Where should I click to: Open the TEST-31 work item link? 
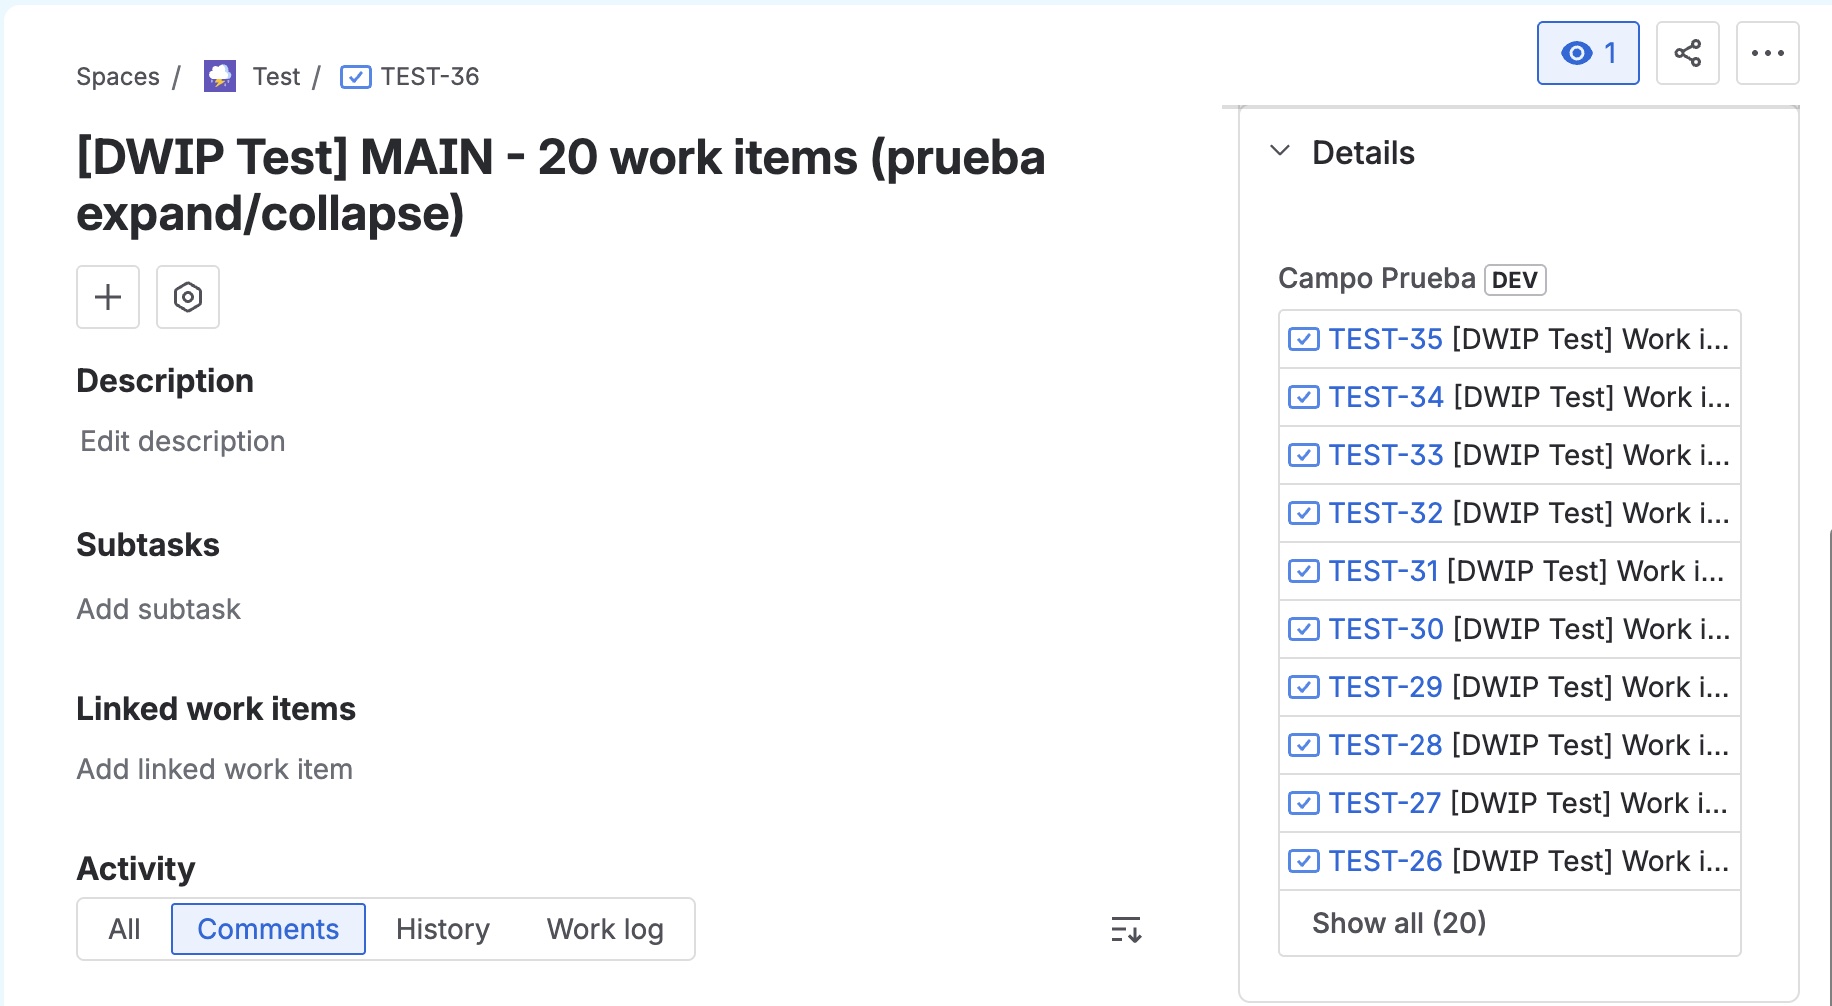(1383, 571)
